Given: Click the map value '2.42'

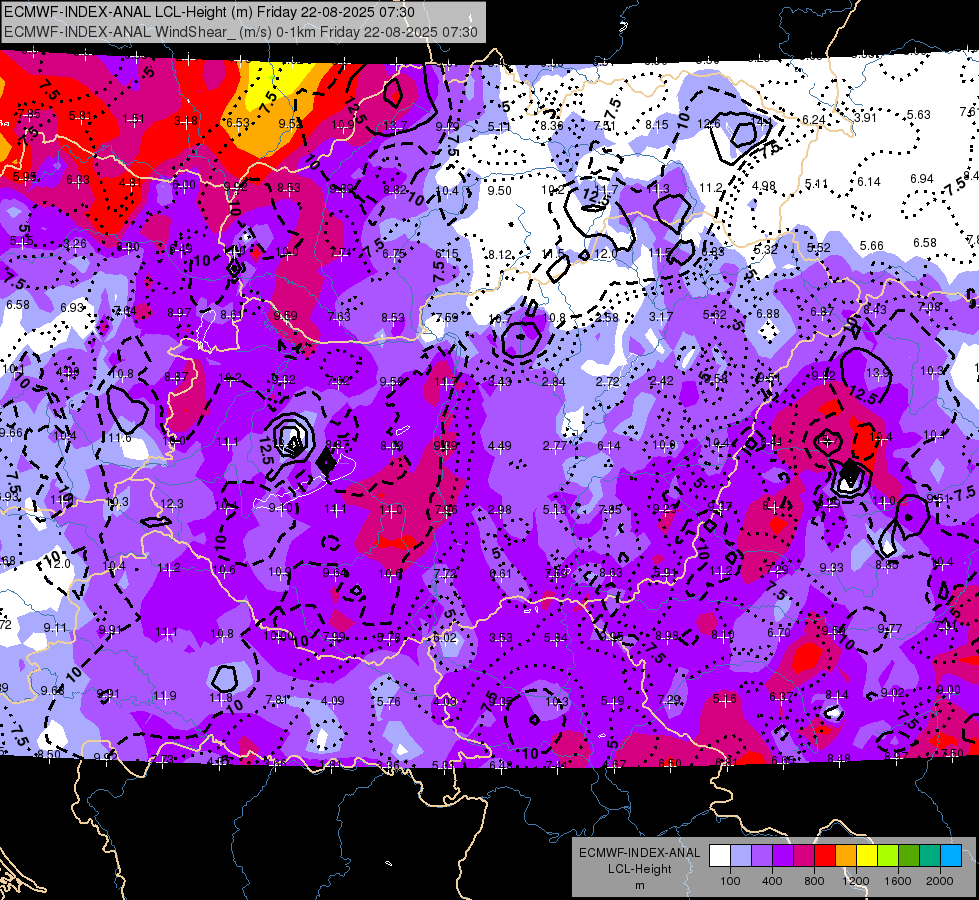Looking at the screenshot, I should coord(661,380).
